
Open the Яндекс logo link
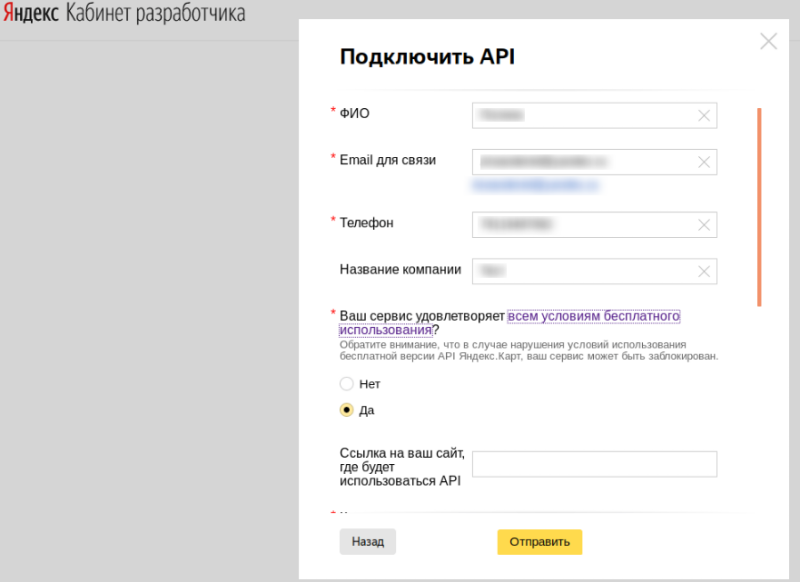pos(31,13)
